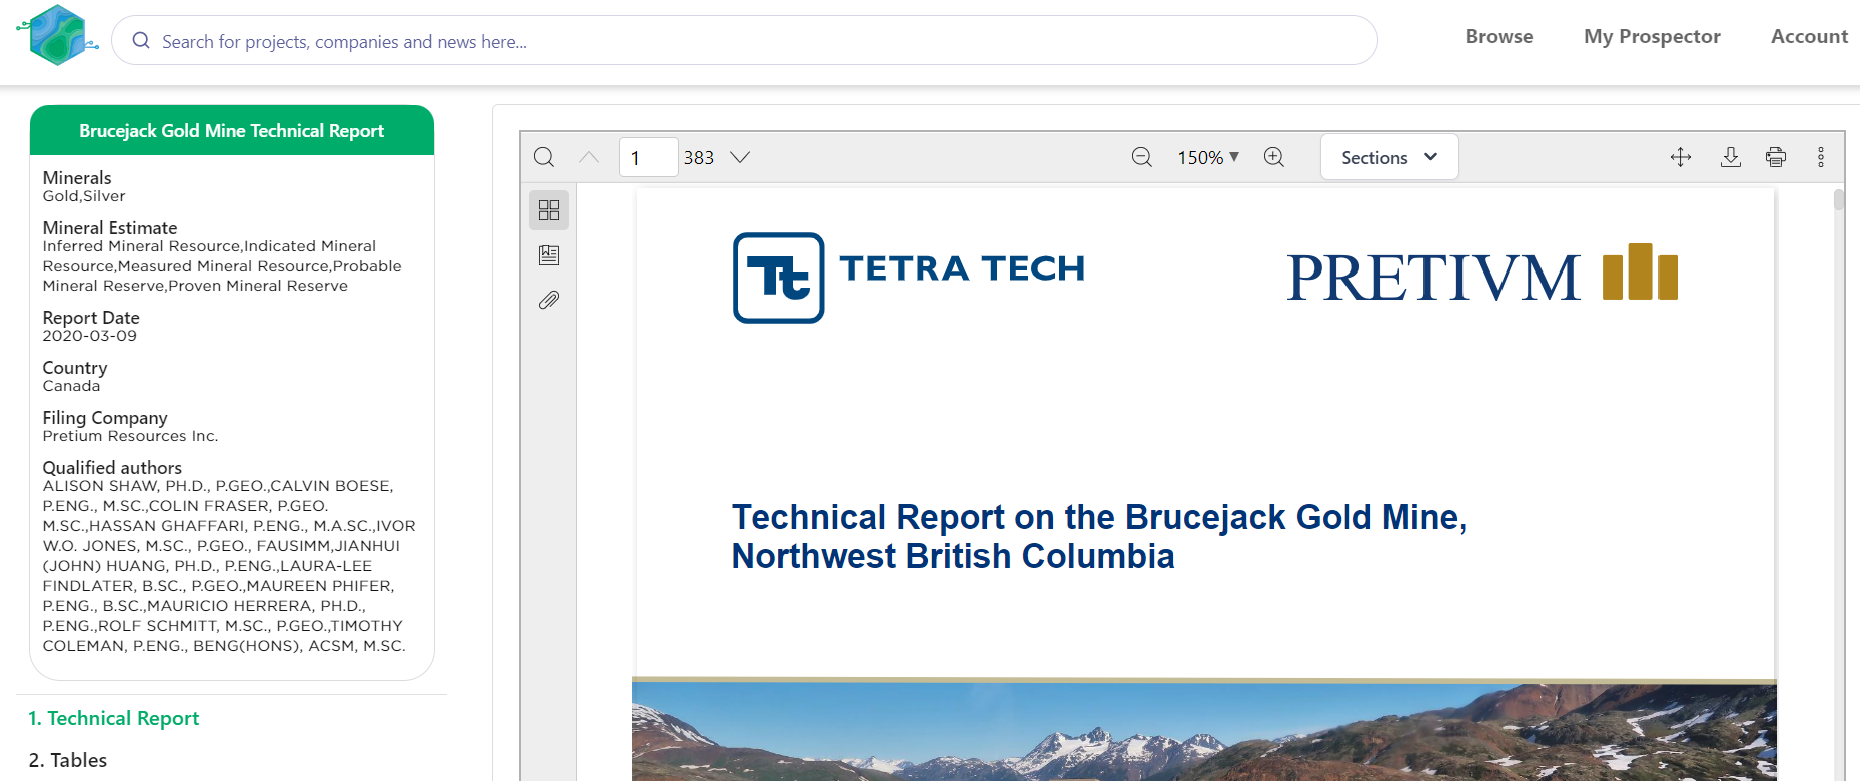Zoom out the PDF document
Screen dimensions: 1860x781
point(1142,157)
